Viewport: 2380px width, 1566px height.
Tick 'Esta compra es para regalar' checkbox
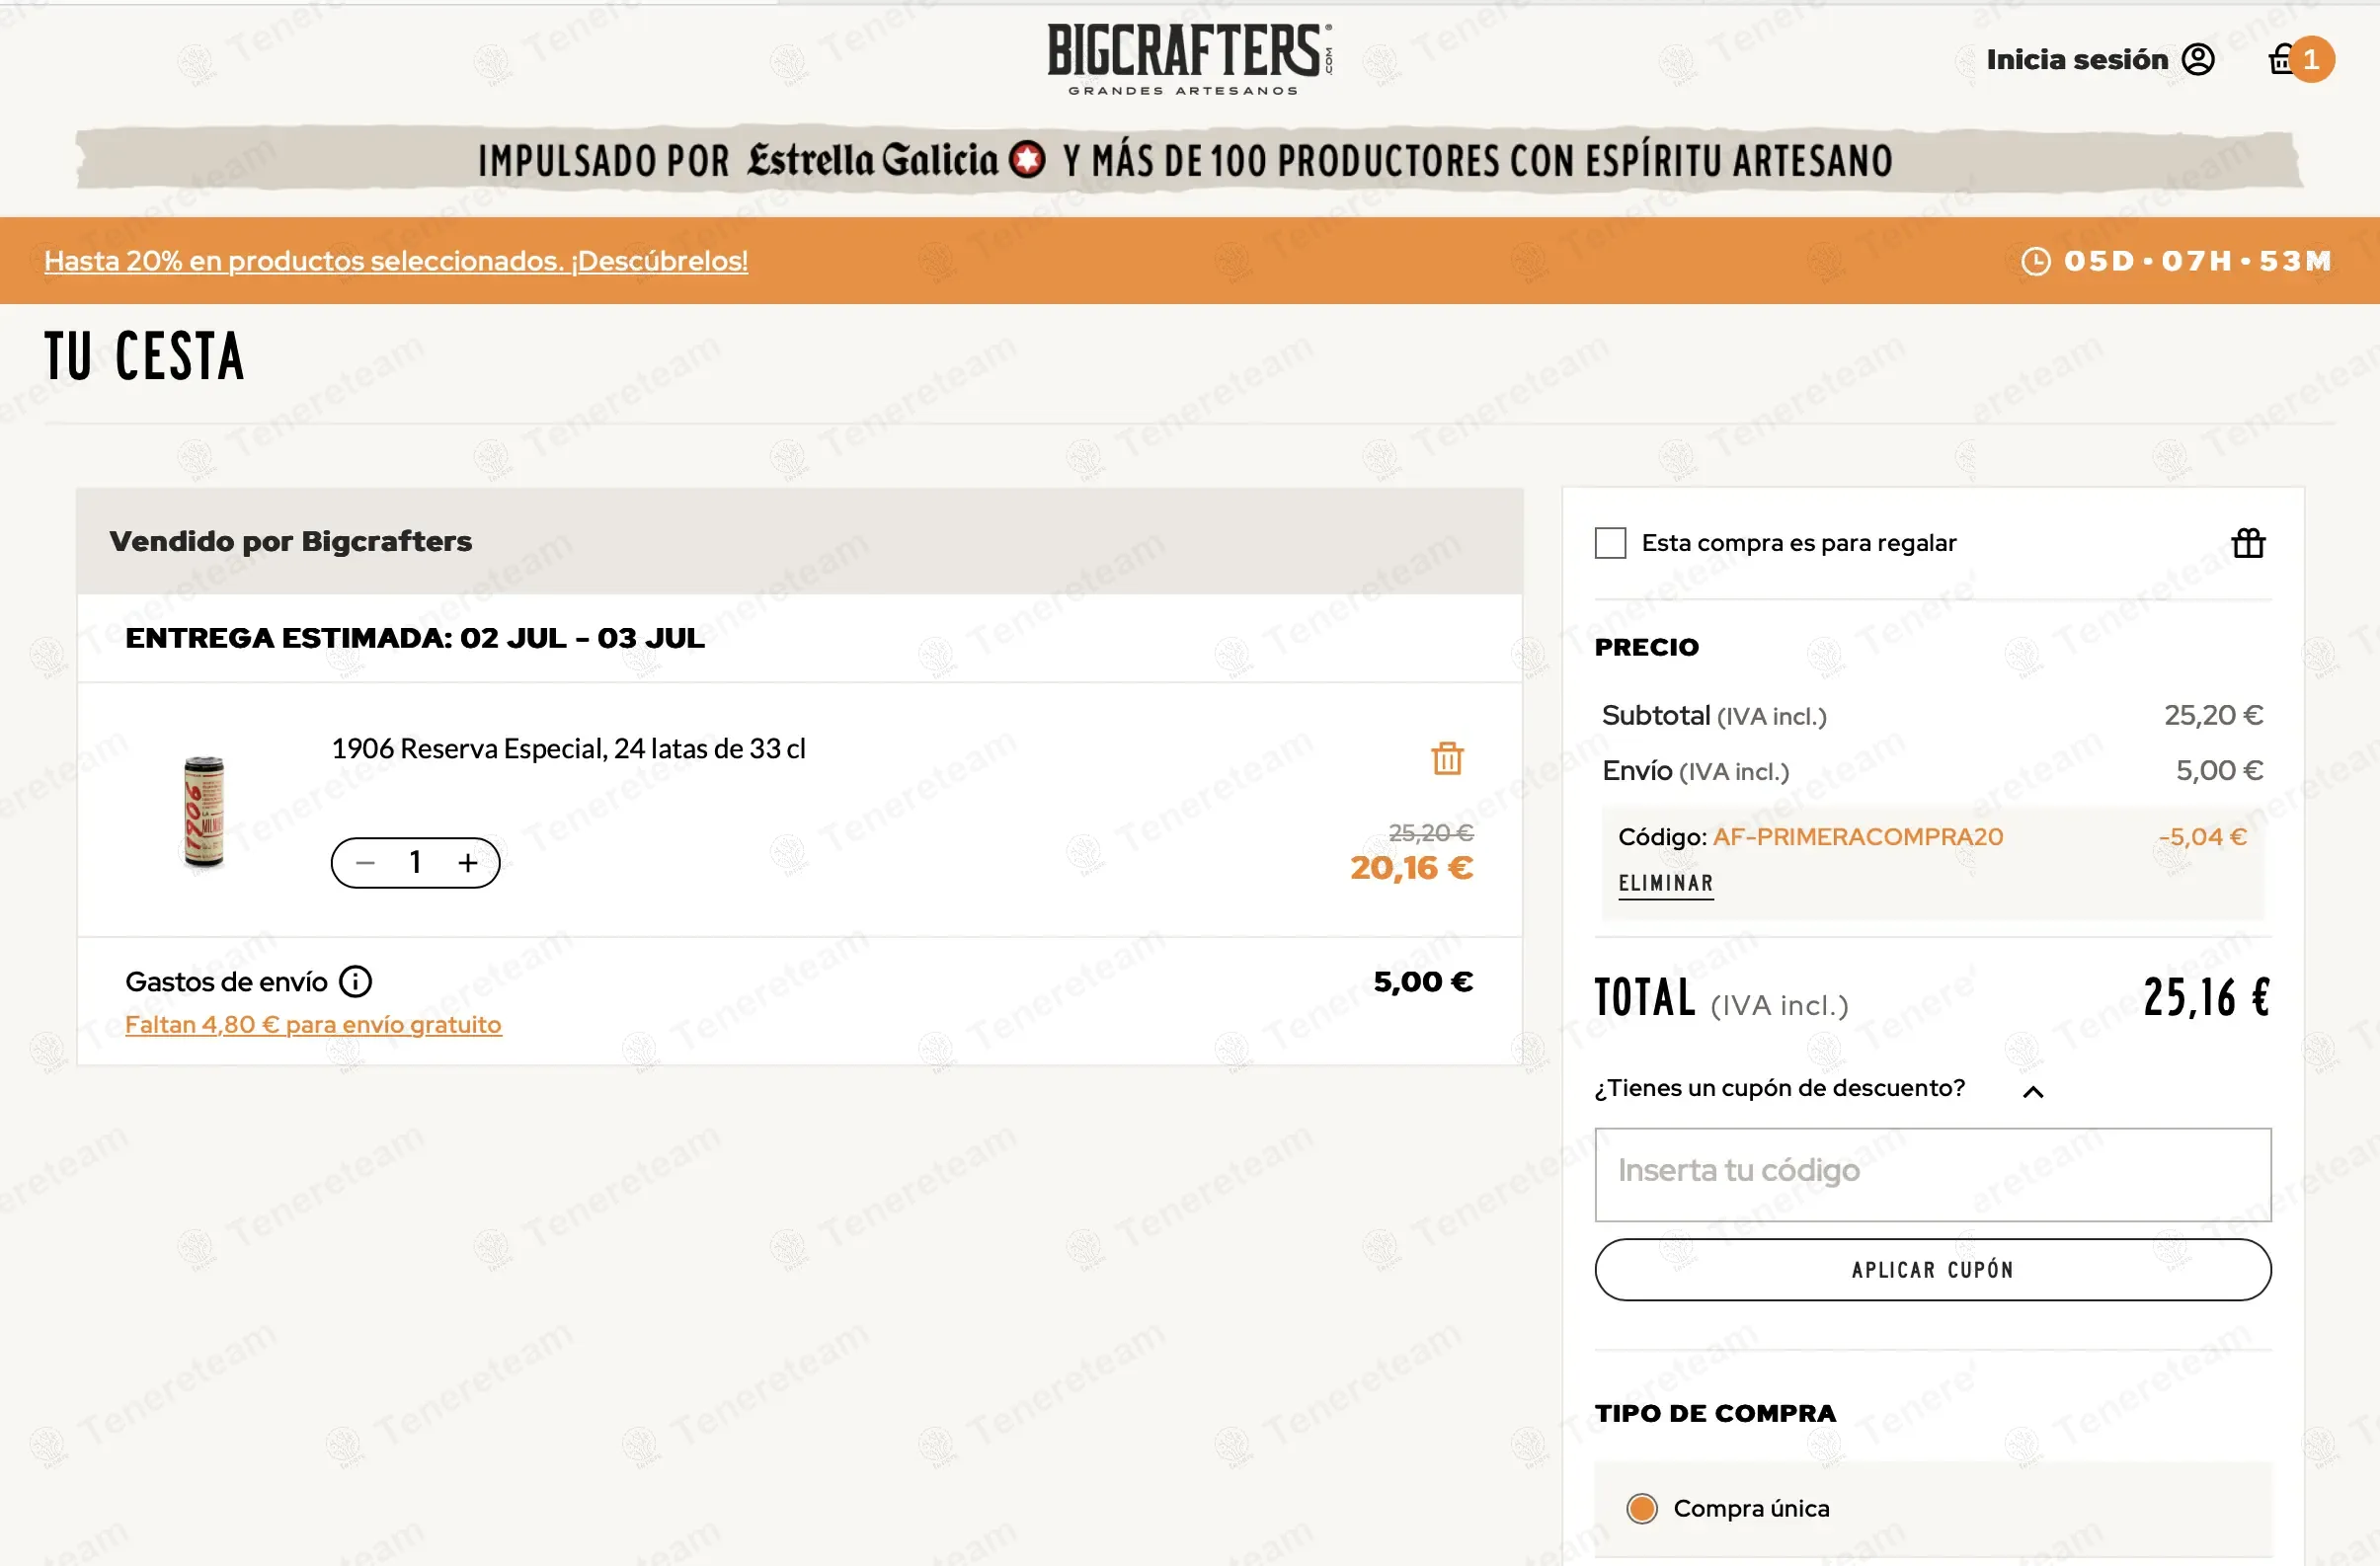[x=1610, y=543]
